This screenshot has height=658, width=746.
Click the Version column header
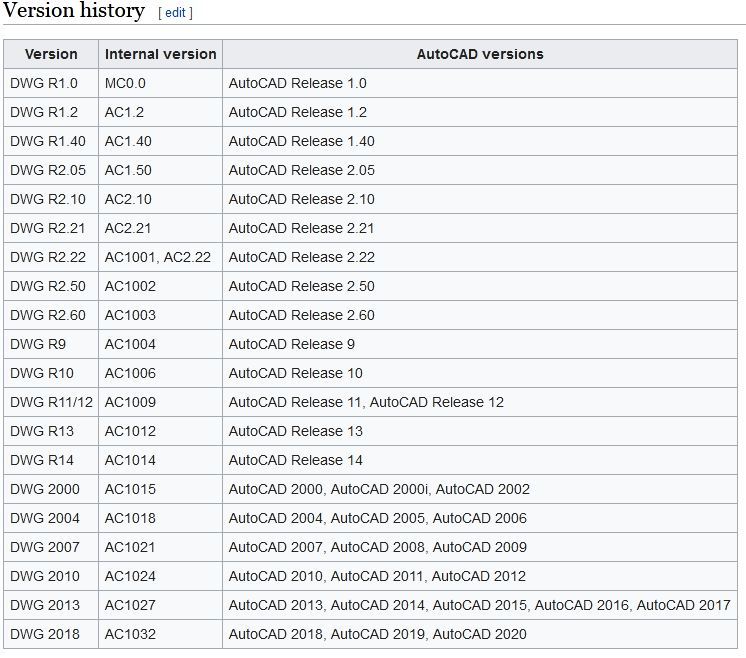(51, 54)
